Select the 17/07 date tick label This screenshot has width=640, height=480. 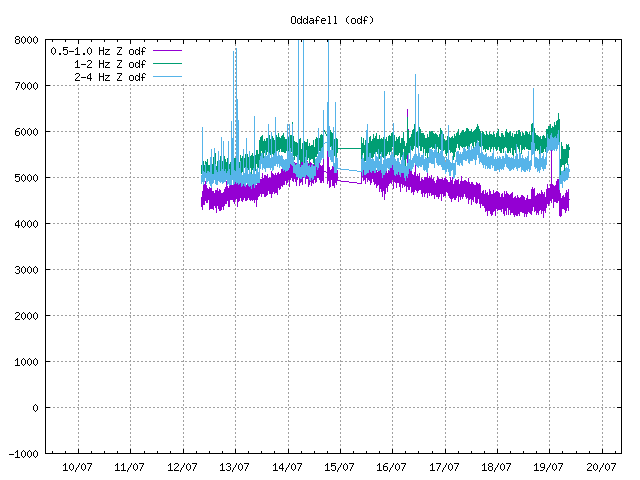click(444, 467)
